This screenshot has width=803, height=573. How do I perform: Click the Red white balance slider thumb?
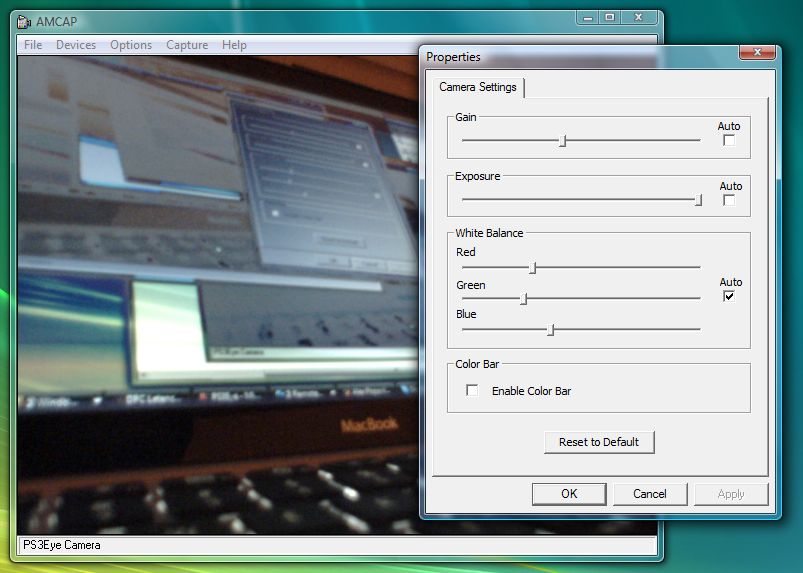pyautogui.click(x=533, y=268)
